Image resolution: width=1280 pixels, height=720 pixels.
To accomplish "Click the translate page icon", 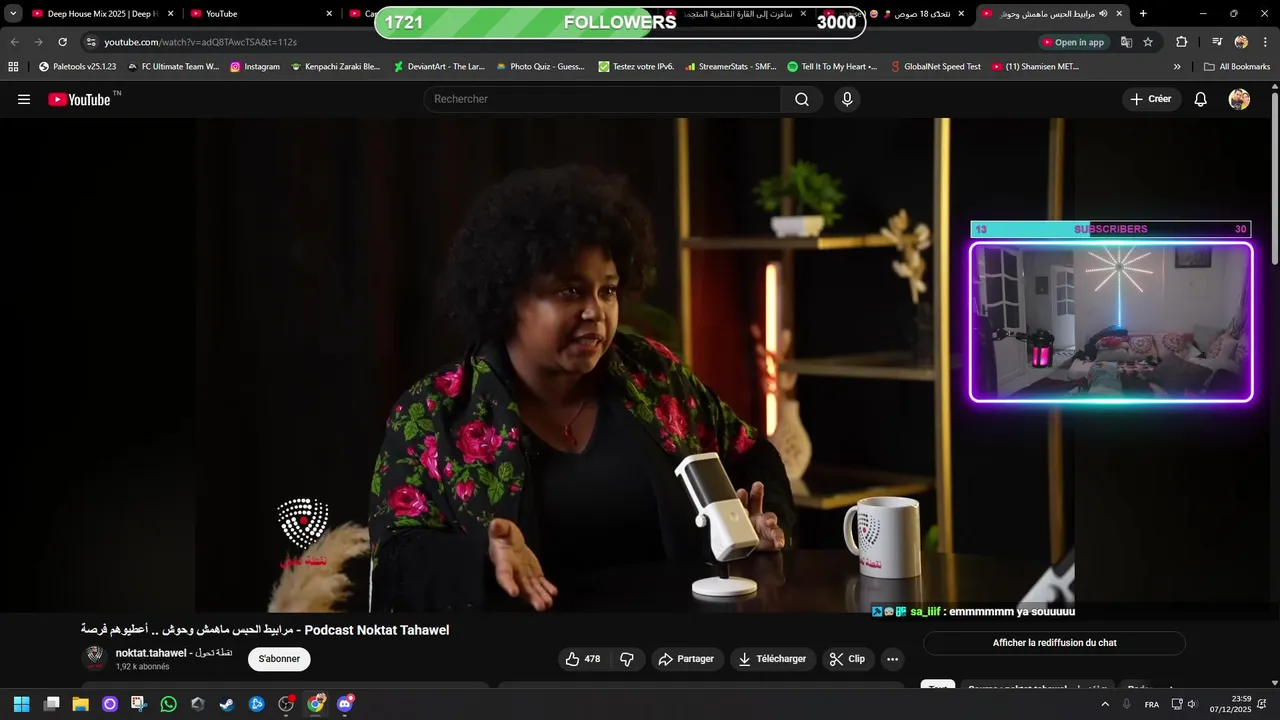I will pos(1126,42).
